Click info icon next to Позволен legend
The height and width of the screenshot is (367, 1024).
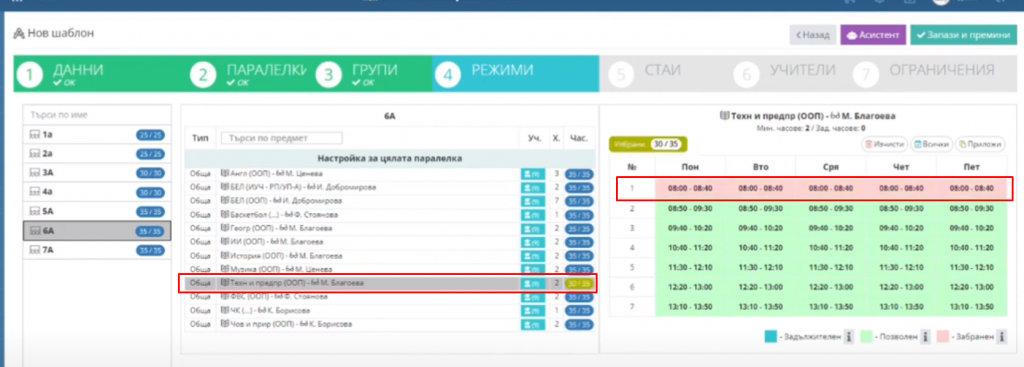coord(925,337)
